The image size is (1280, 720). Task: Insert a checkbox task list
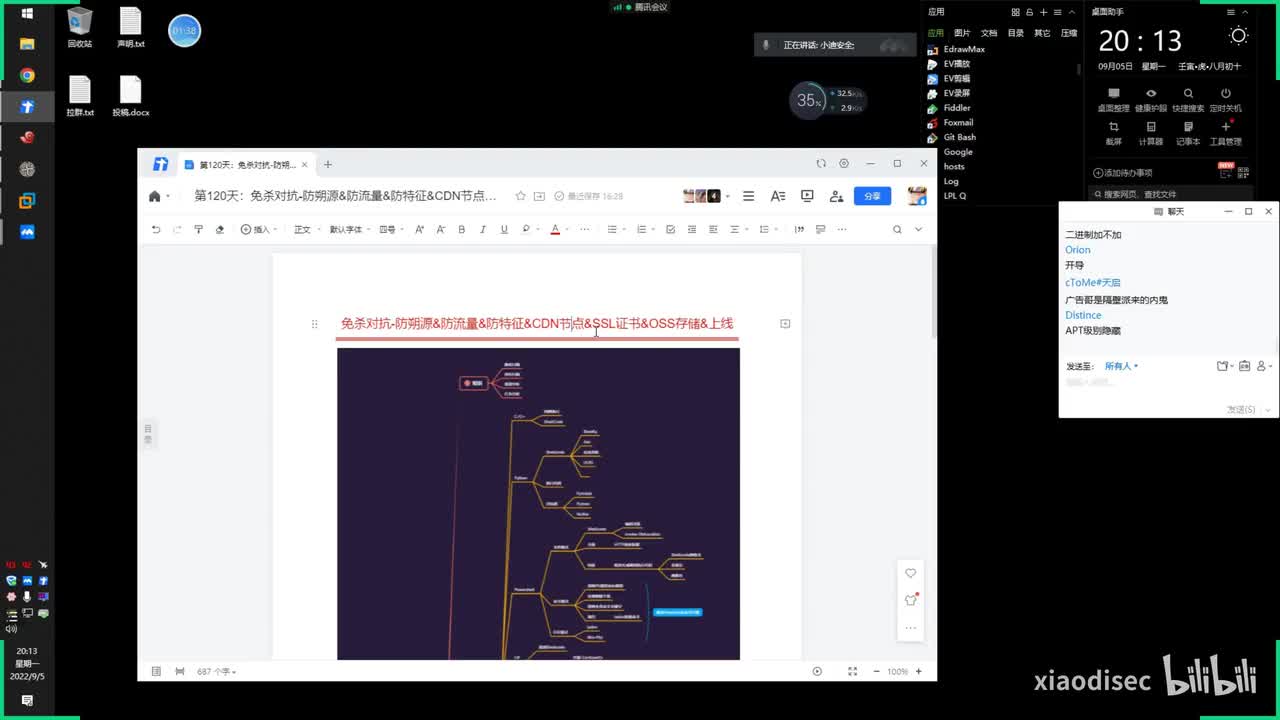pos(670,229)
